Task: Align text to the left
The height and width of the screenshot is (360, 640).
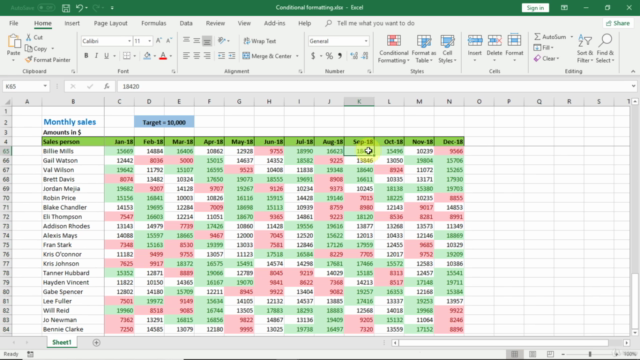Action: pyautogui.click(x=186, y=56)
